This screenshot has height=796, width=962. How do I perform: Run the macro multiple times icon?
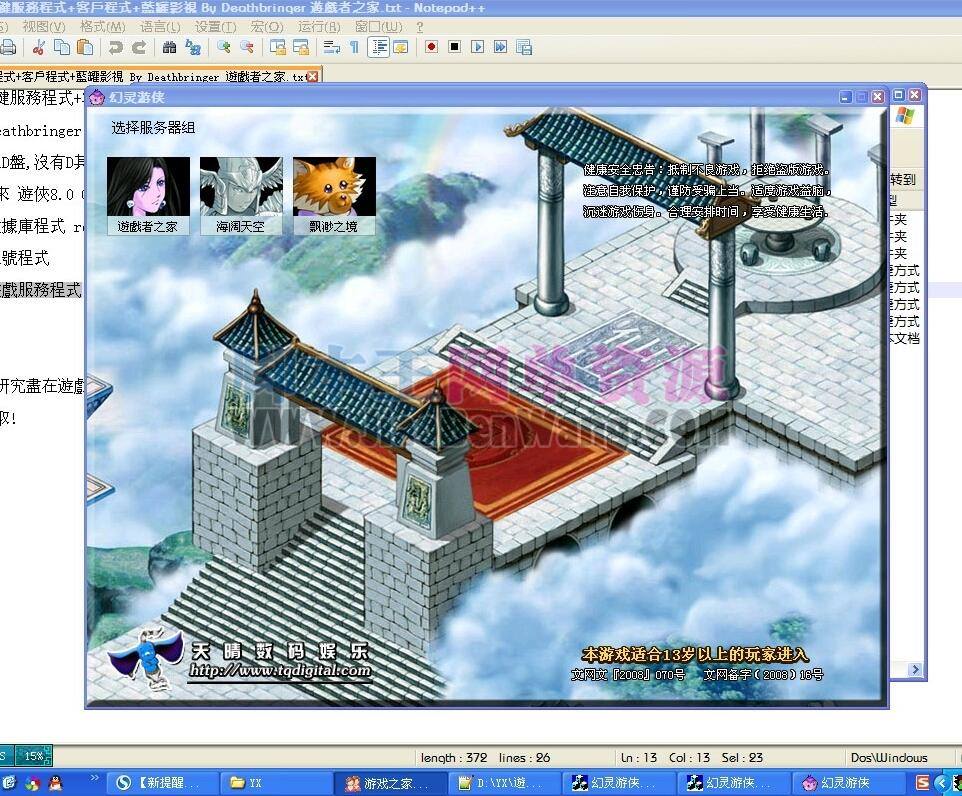(x=501, y=47)
